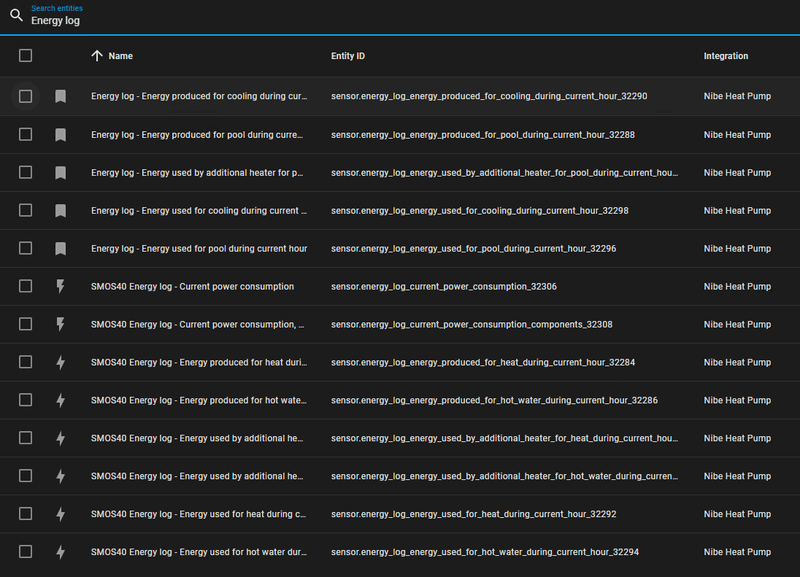Click entity ID ending additional_heater_for_pool_during_current_hou…
This screenshot has width=800, height=577.
click(505, 173)
